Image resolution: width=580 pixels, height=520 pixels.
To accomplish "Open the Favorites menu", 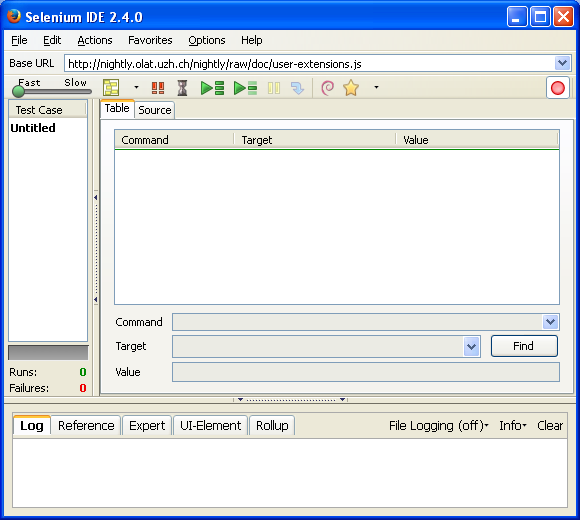I will 150,40.
